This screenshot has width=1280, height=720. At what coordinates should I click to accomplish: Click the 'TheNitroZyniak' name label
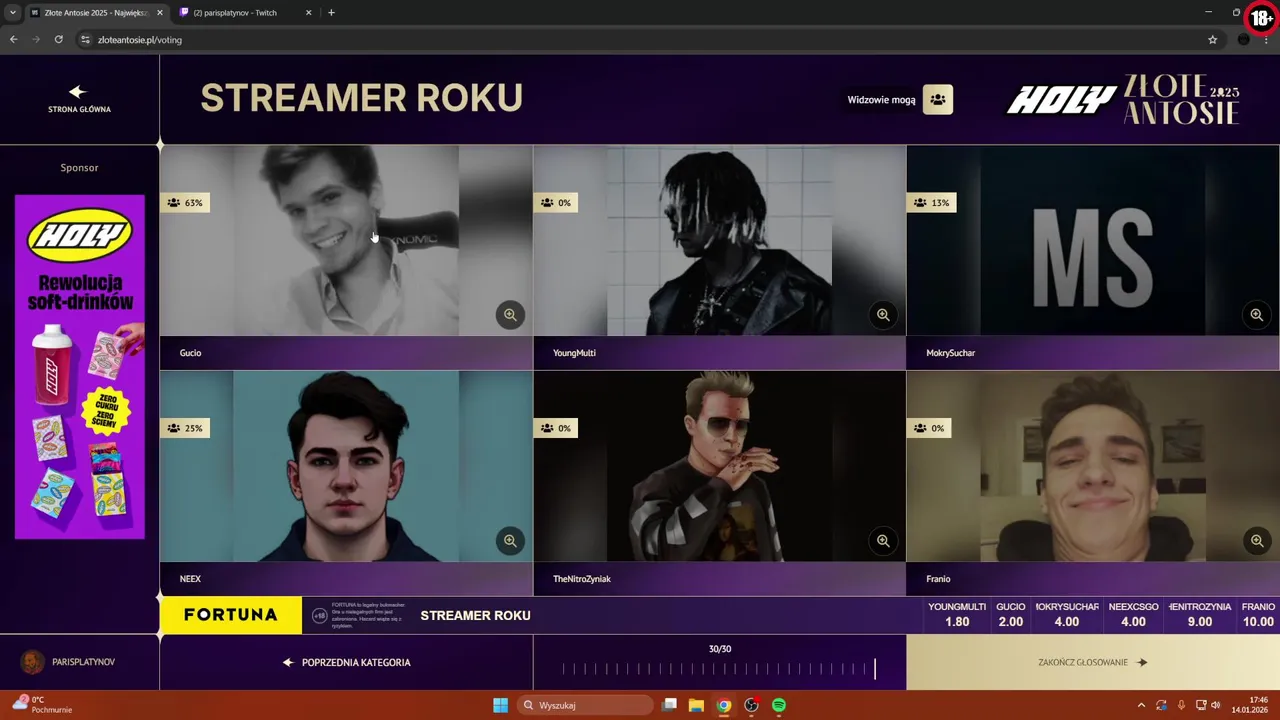(582, 579)
